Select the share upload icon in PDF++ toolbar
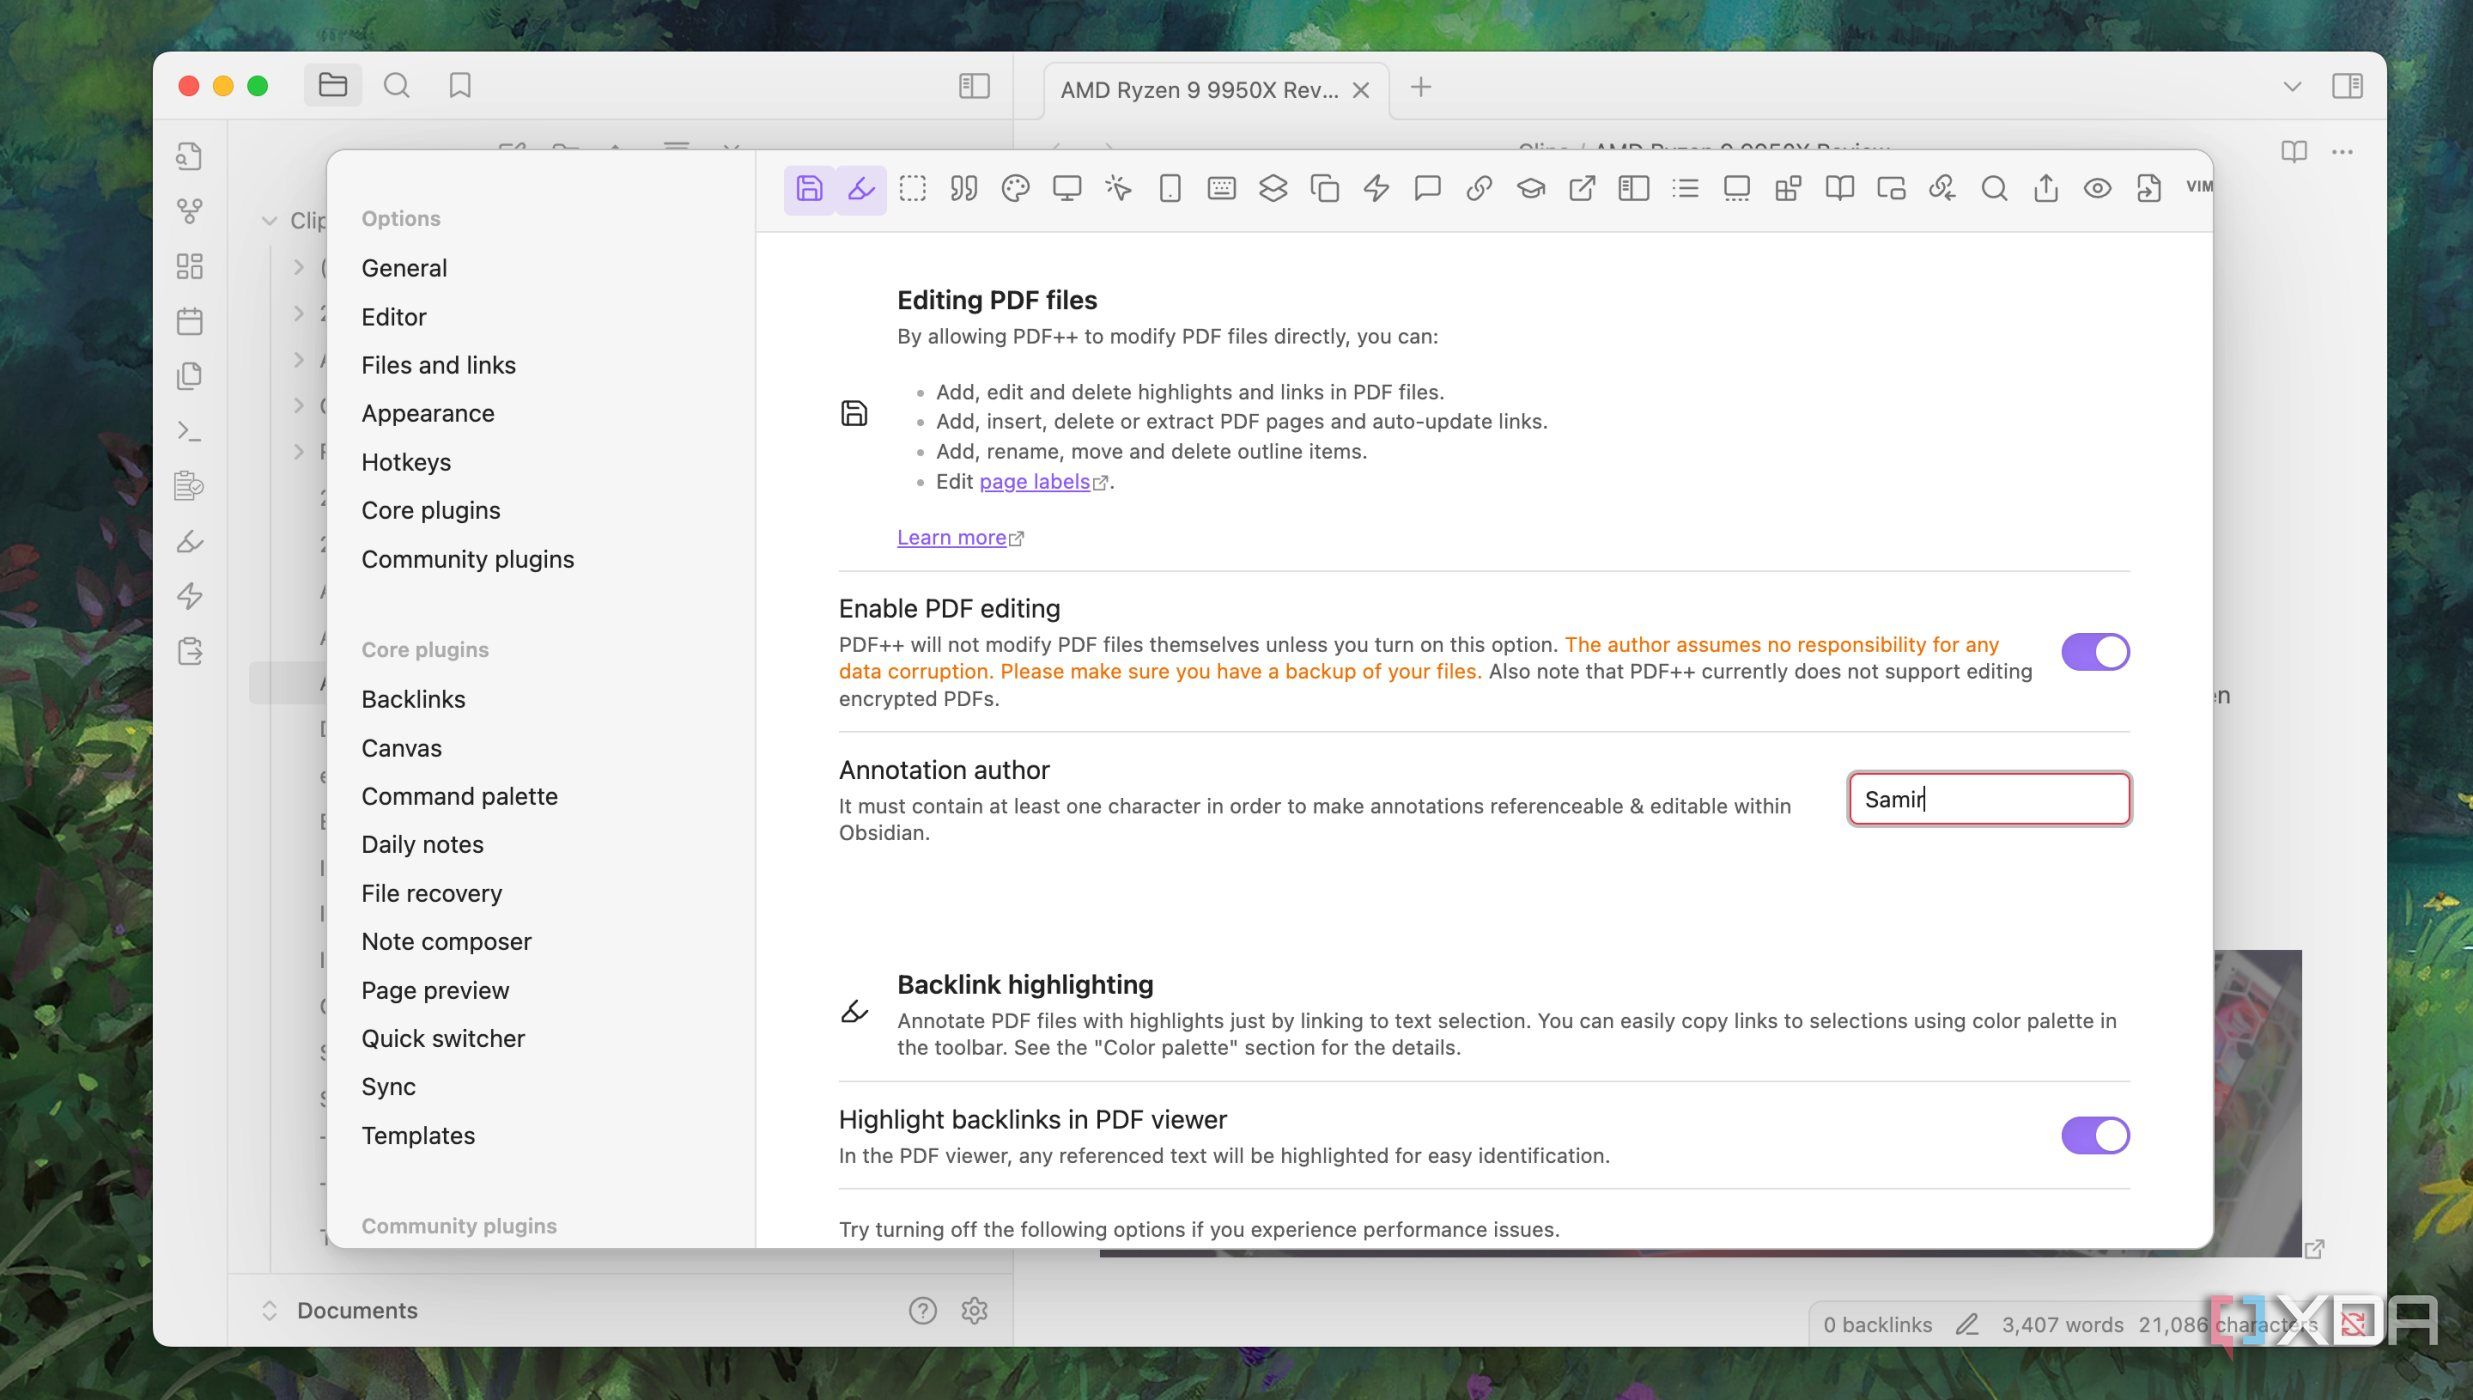This screenshot has width=2473, height=1400. [x=2046, y=188]
